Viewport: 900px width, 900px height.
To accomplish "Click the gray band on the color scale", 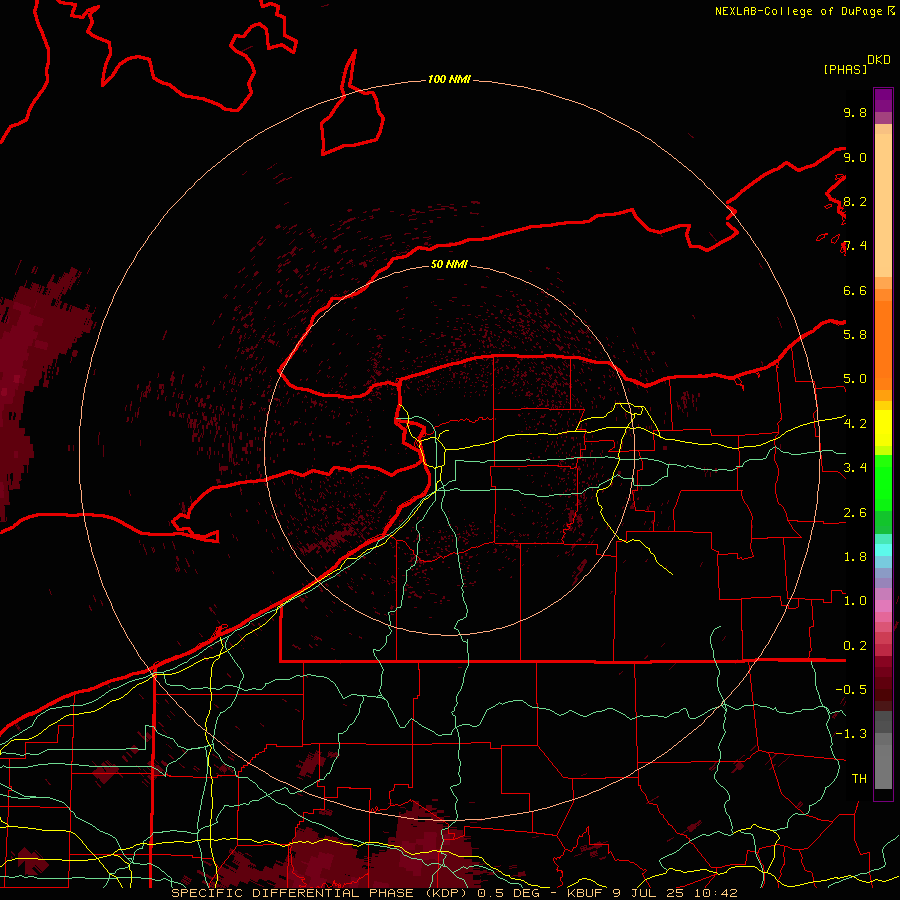I will click(x=883, y=749).
